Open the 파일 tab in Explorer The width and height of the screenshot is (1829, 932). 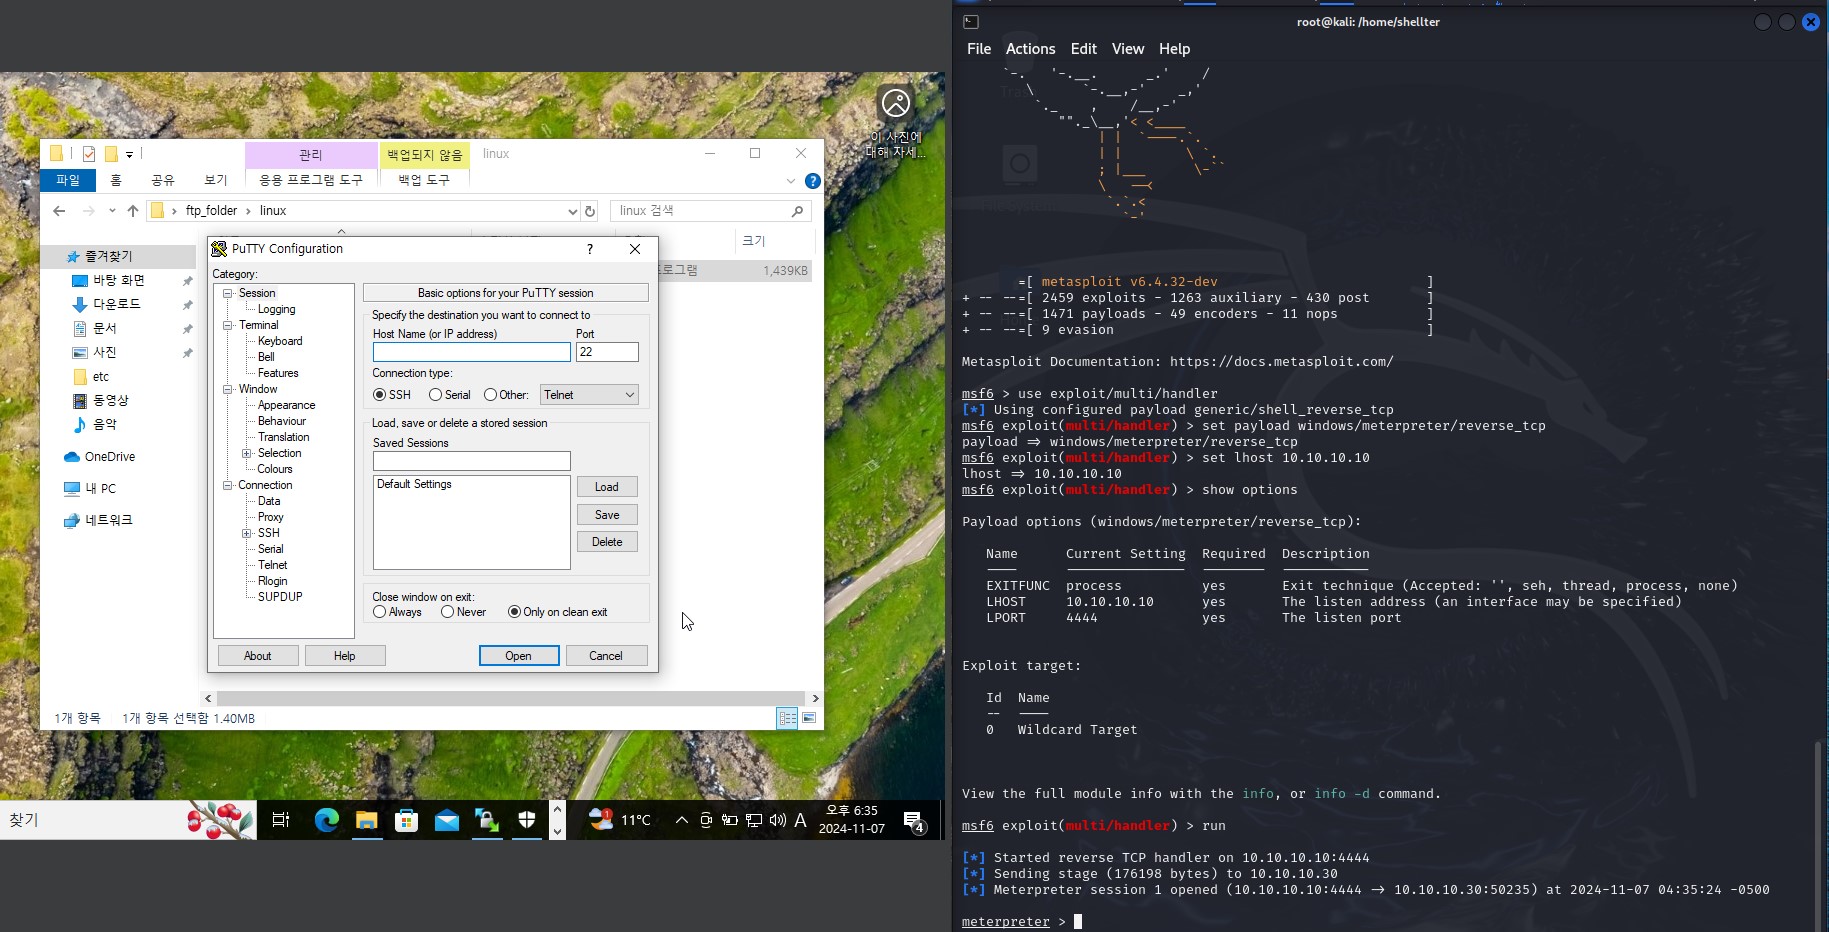tap(68, 180)
